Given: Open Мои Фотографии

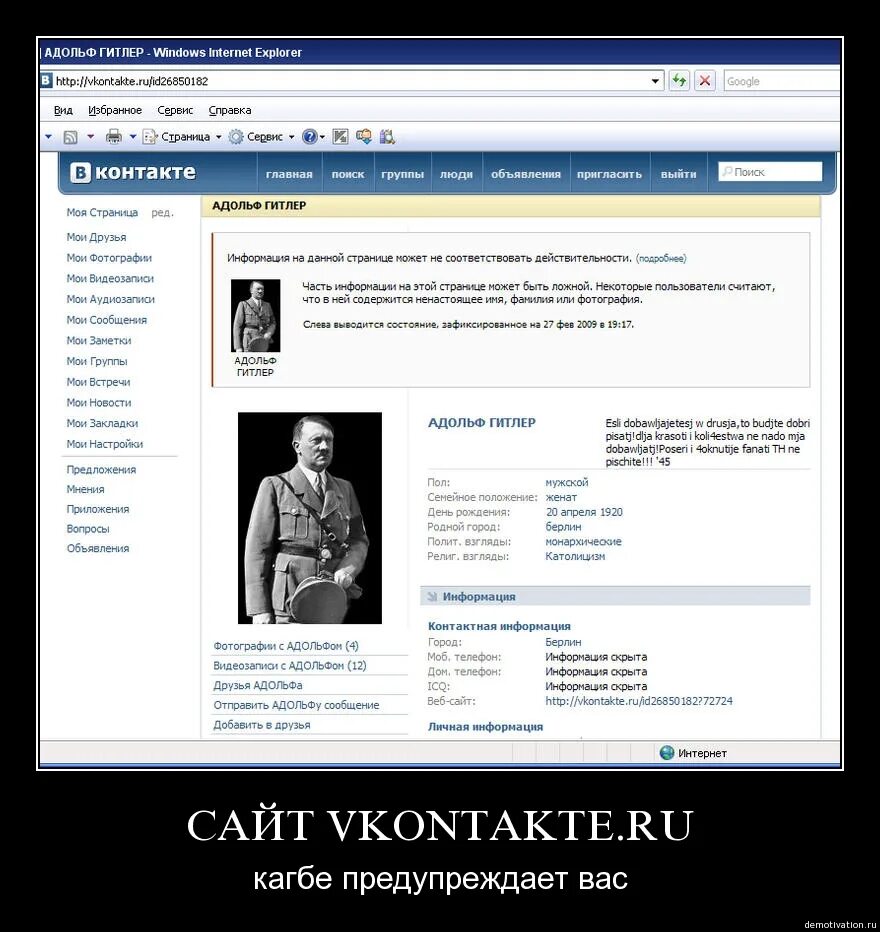Looking at the screenshot, I should coord(109,257).
